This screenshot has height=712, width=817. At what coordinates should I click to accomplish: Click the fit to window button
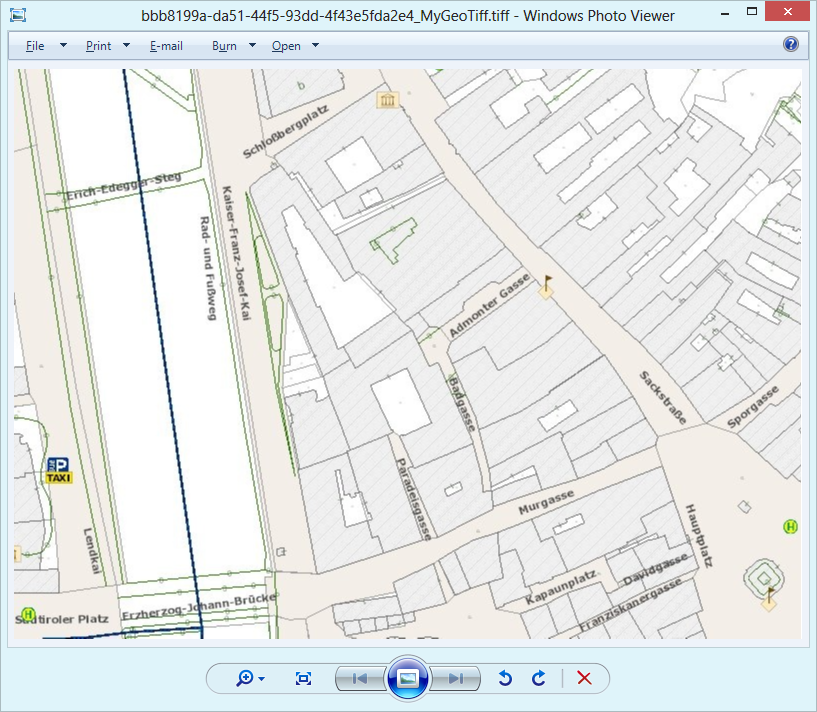point(304,678)
